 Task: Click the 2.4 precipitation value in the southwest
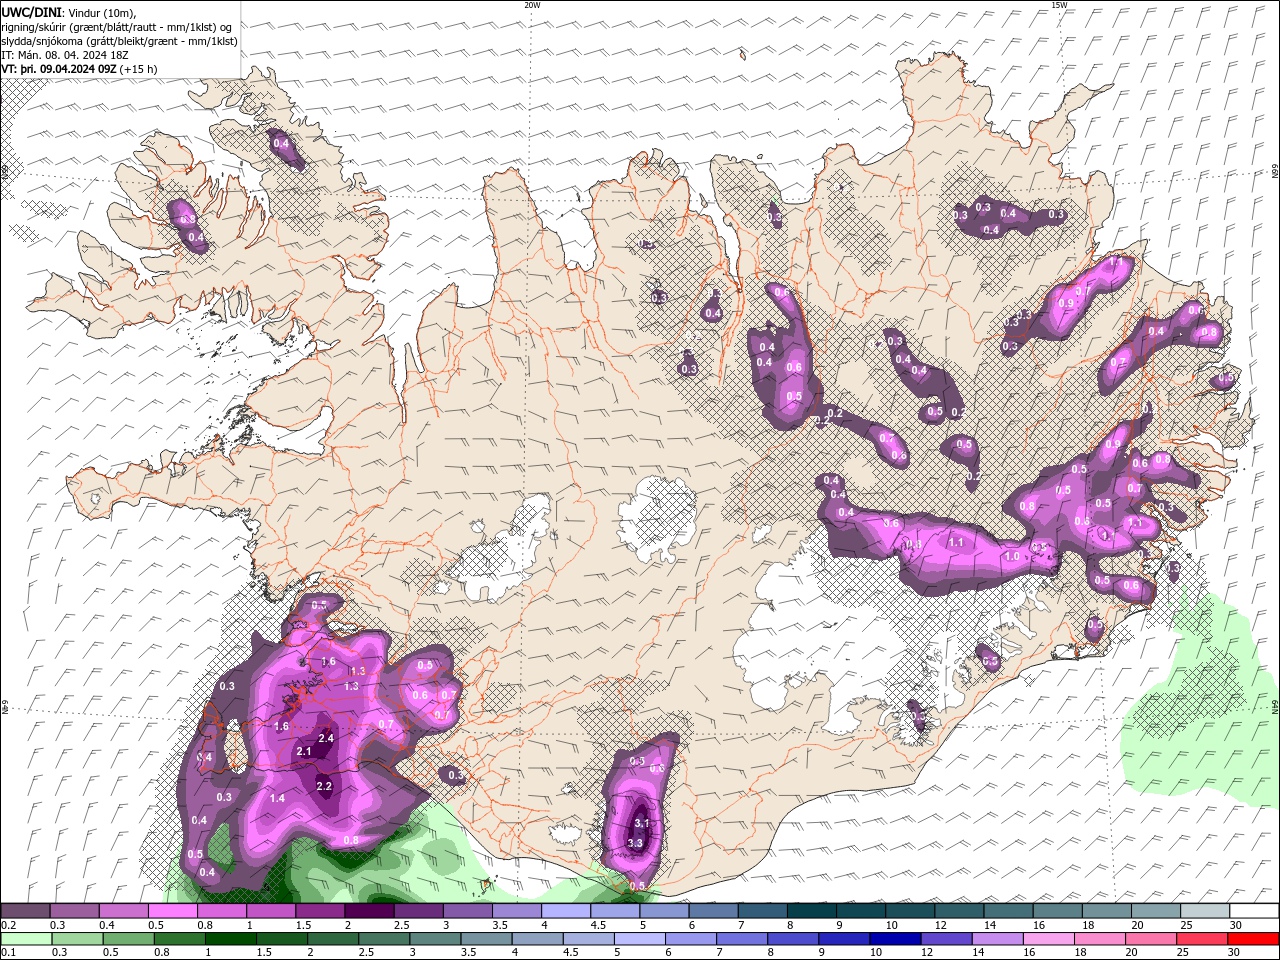coord(325,737)
